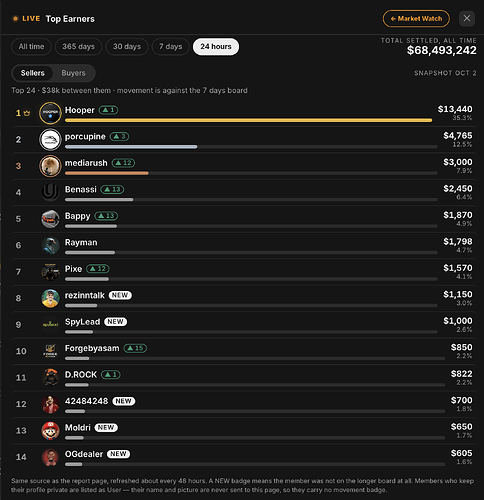Open OGdealer's avatar
This screenshot has width=484, height=500.
pos(50,457)
